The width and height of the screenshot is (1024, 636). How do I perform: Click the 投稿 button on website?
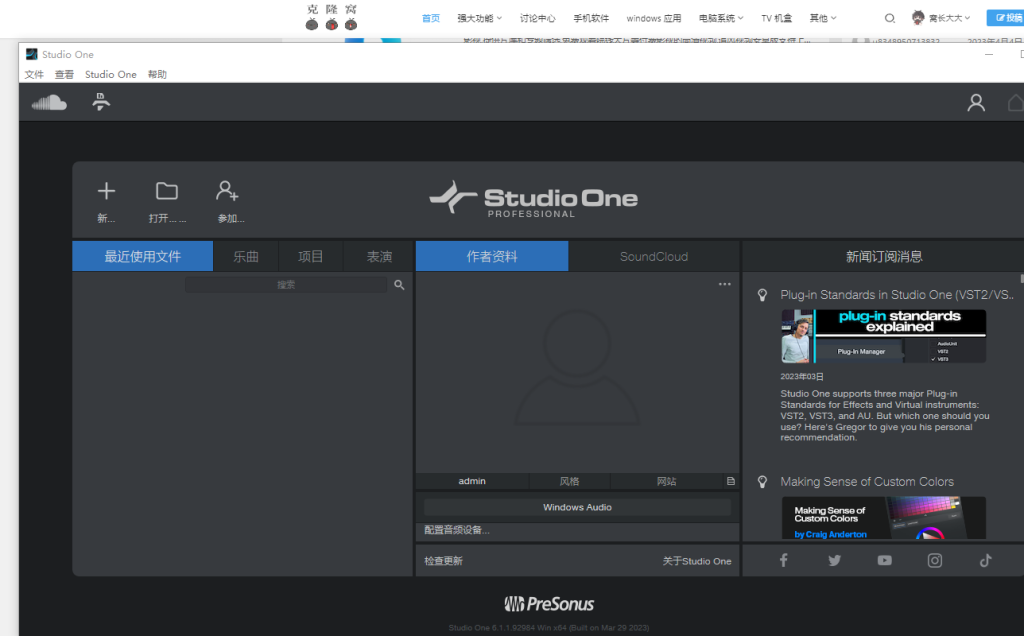(x=1006, y=18)
